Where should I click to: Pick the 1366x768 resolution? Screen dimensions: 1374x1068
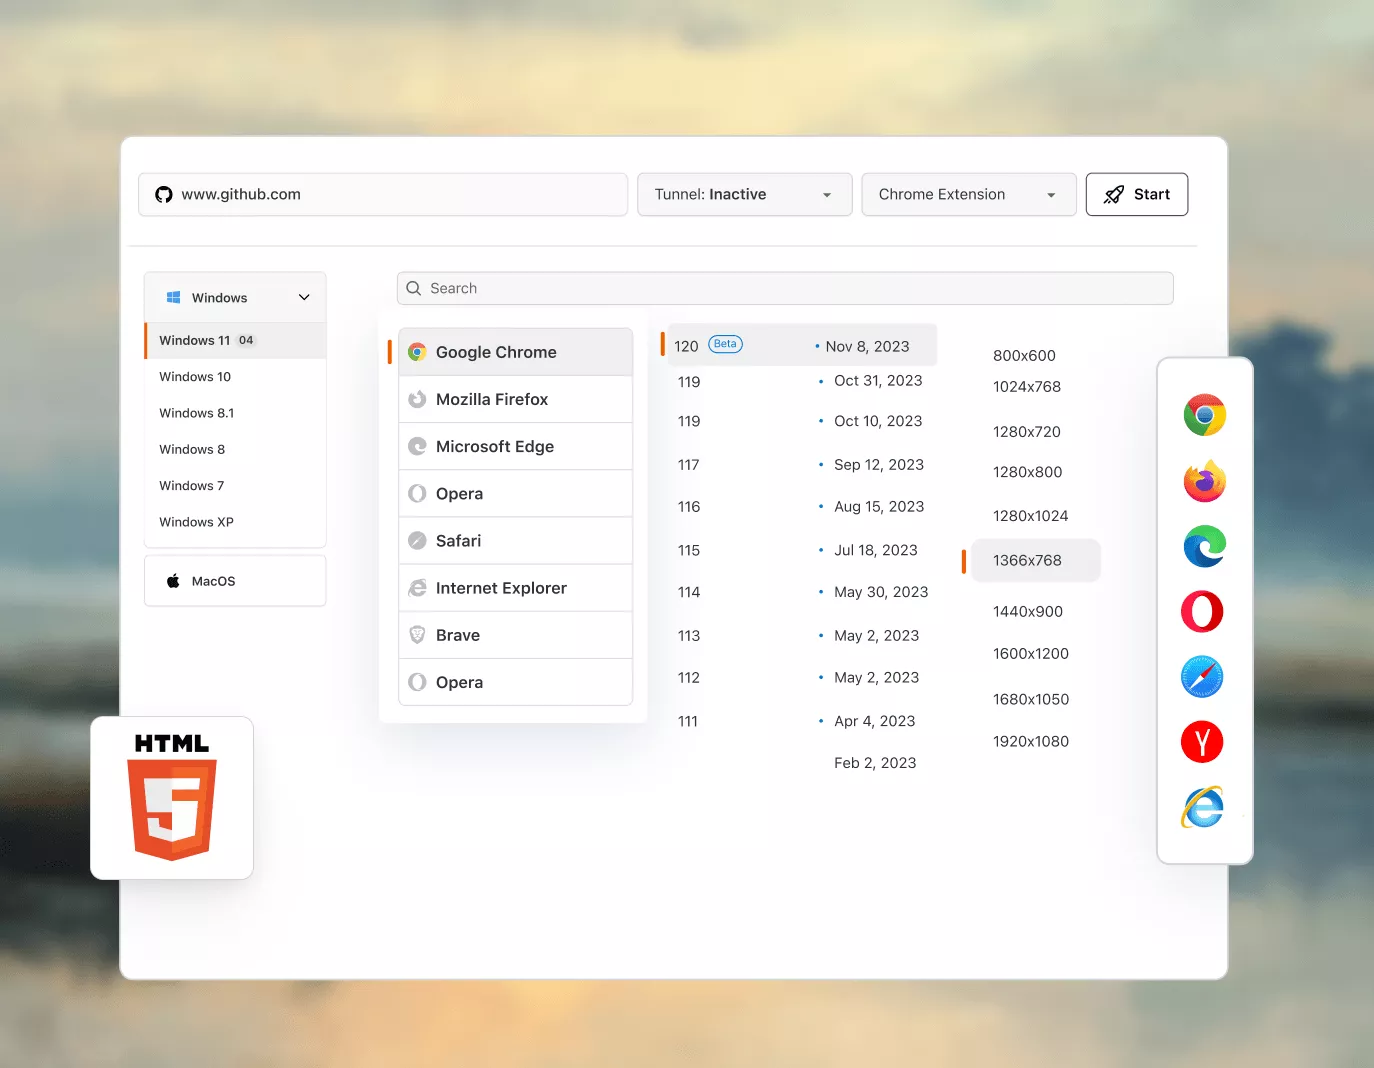click(1036, 561)
